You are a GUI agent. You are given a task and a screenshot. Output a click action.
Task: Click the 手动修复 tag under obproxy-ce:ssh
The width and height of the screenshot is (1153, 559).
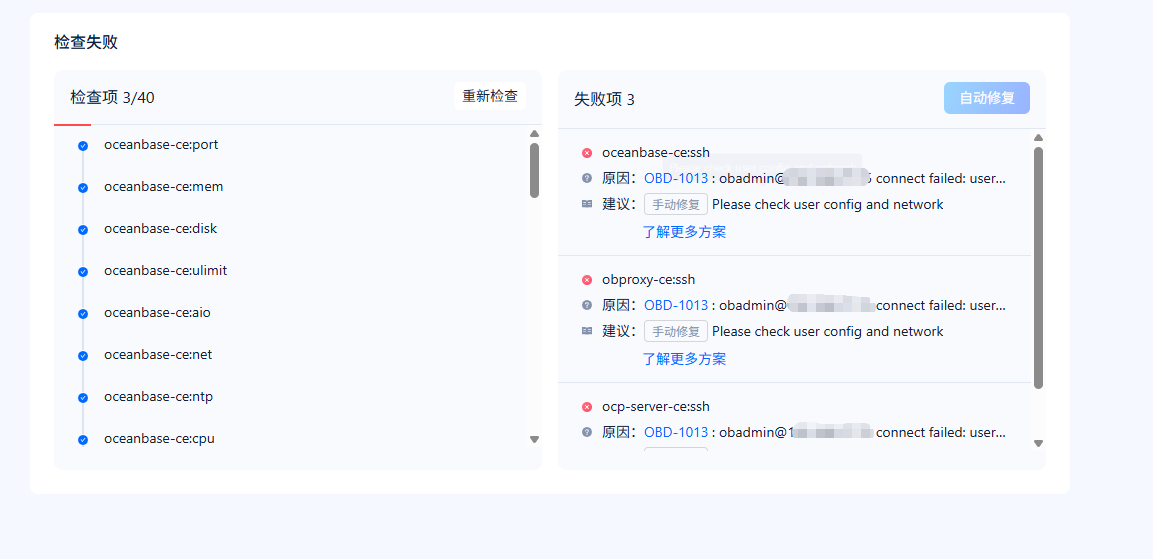coord(675,331)
